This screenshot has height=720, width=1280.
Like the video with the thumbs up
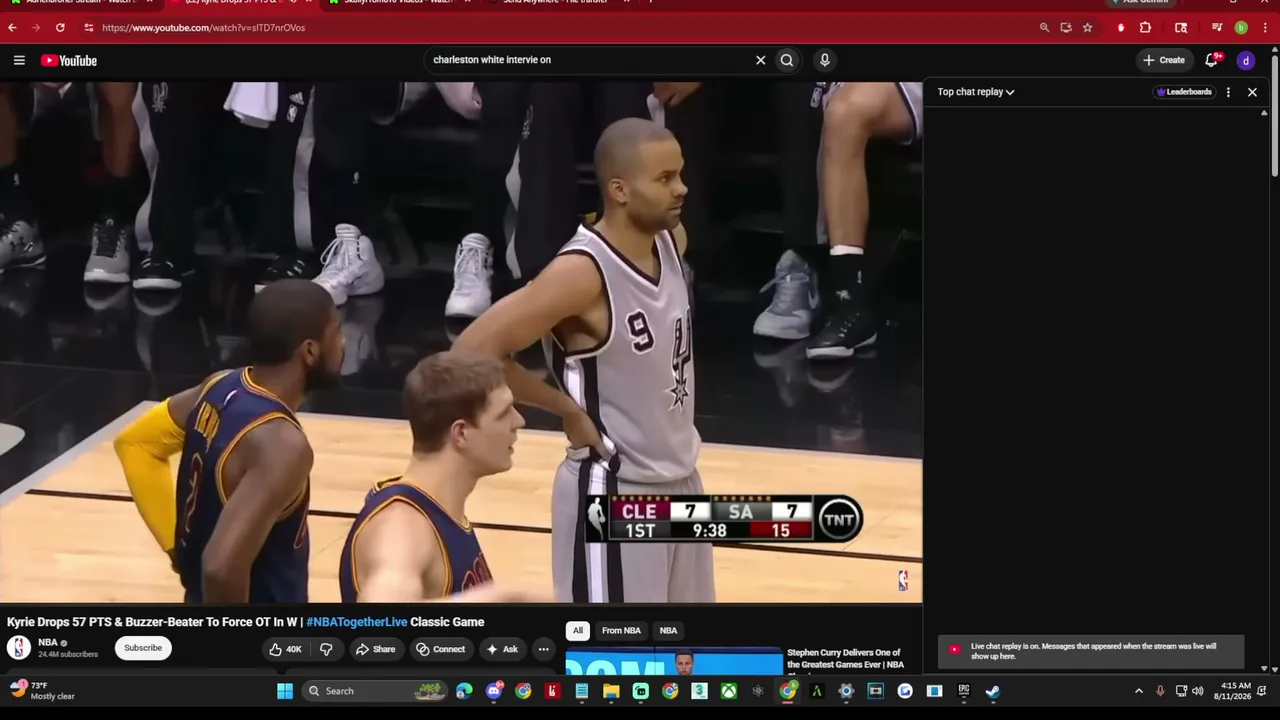[285, 649]
